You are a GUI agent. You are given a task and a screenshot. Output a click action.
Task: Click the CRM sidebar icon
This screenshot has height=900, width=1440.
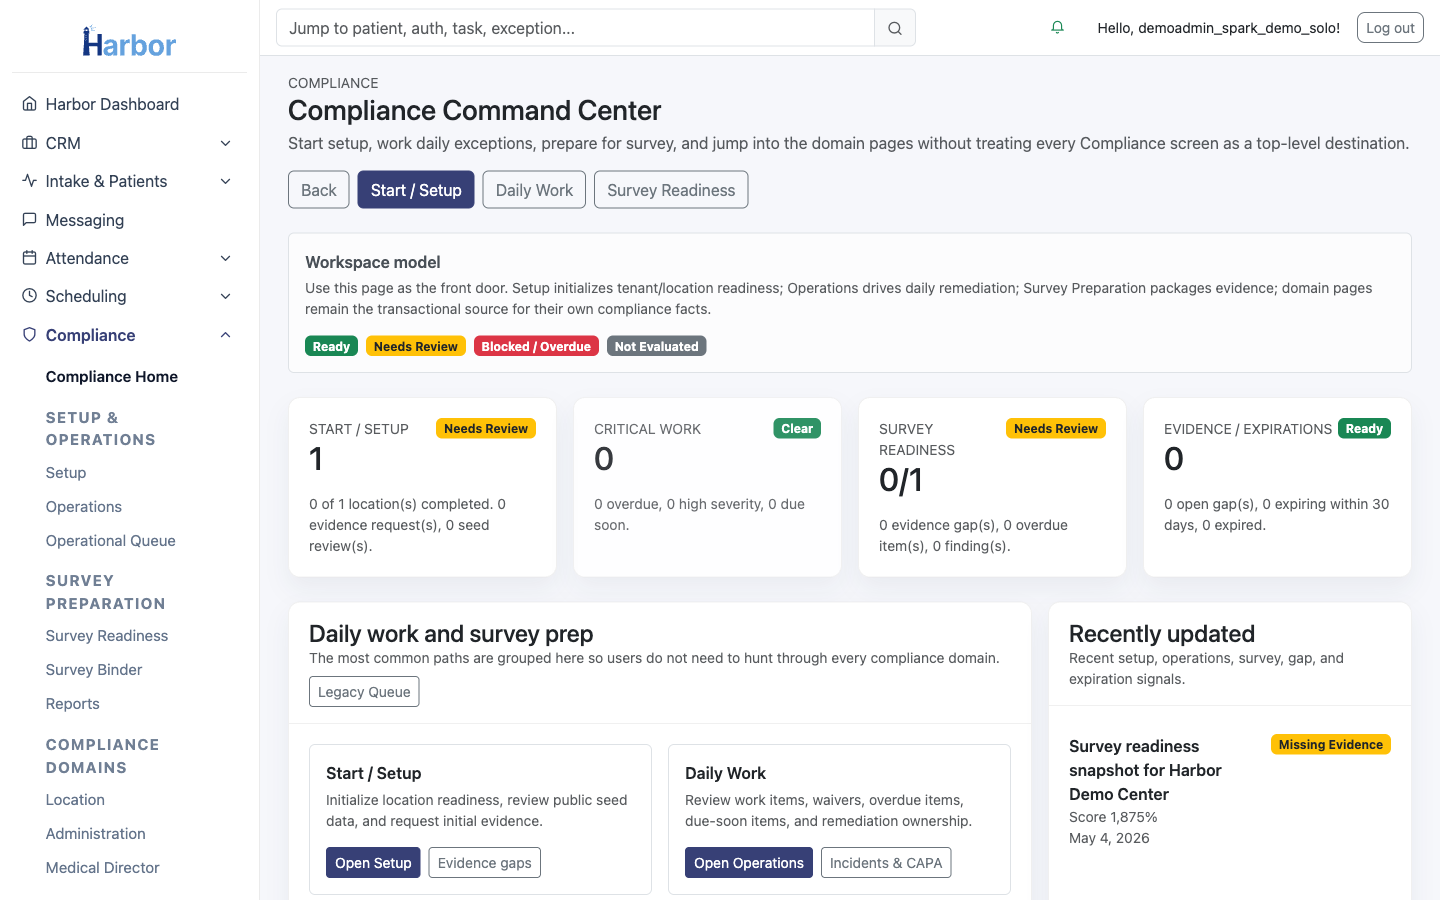tap(29, 143)
